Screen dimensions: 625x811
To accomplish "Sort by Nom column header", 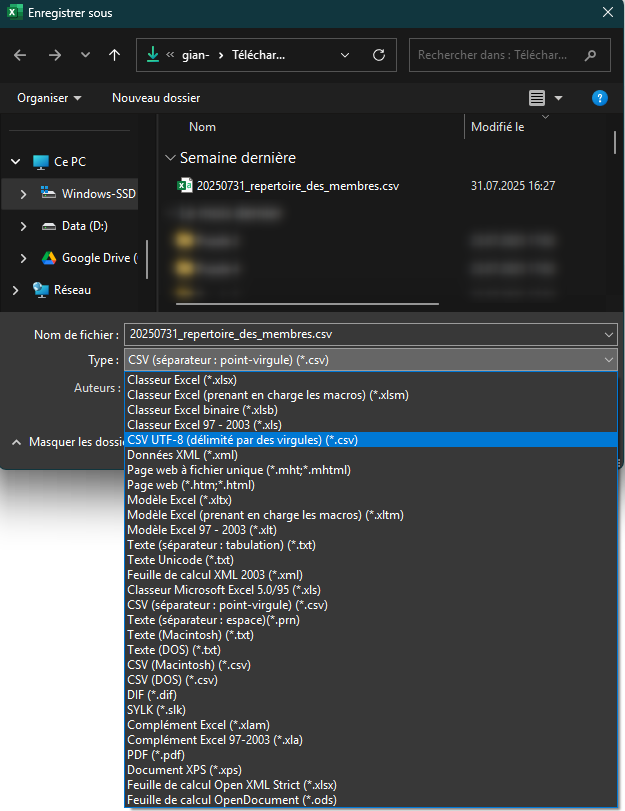I will tap(202, 127).
